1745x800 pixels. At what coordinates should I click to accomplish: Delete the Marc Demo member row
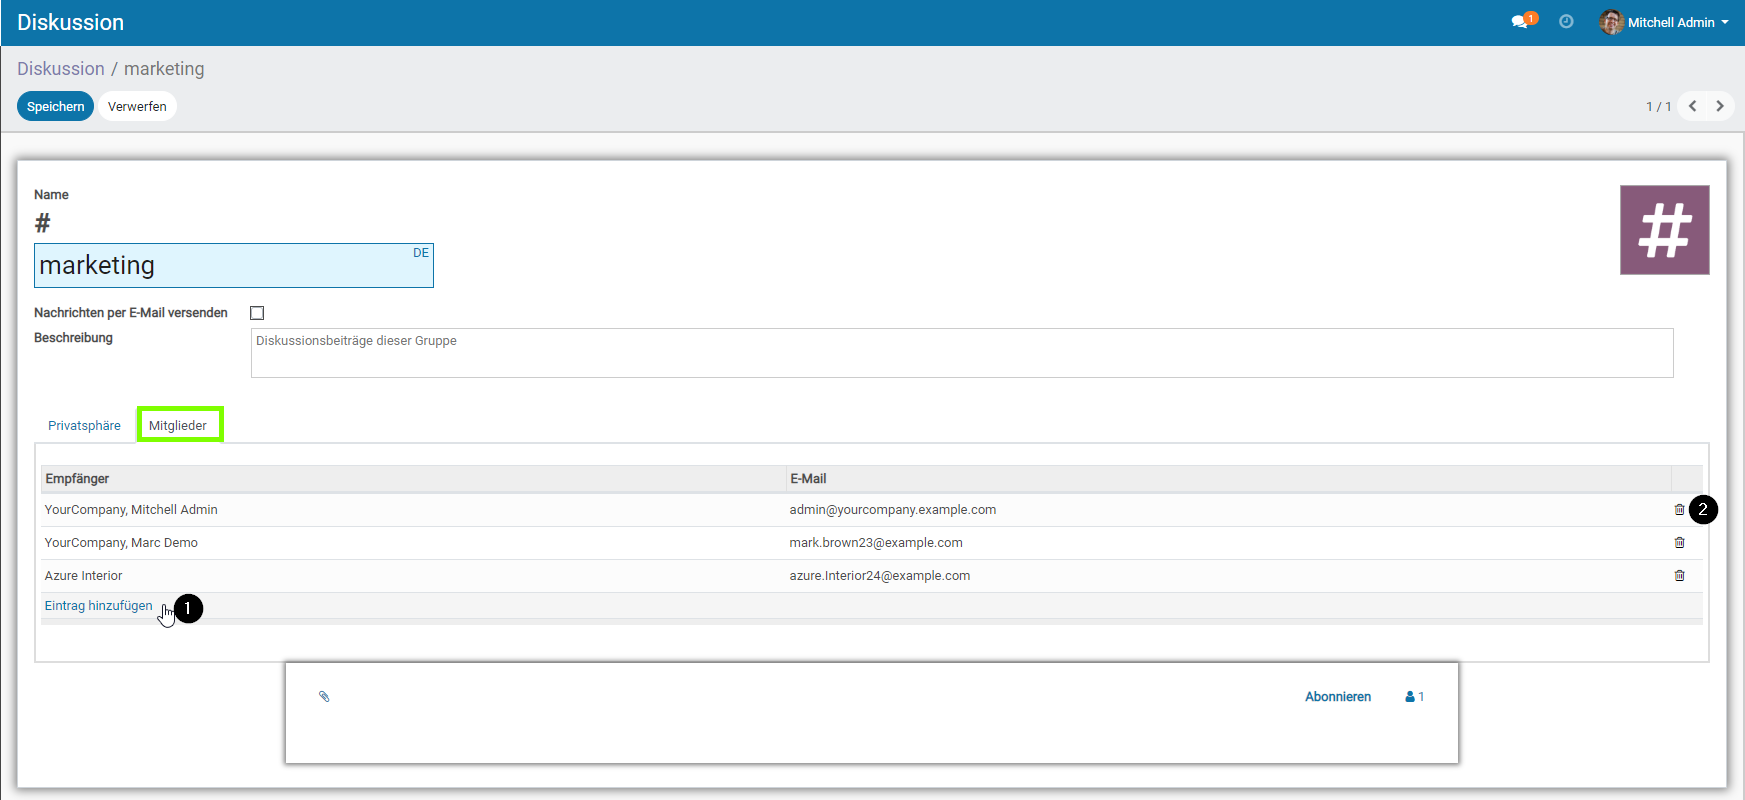pyautogui.click(x=1679, y=543)
